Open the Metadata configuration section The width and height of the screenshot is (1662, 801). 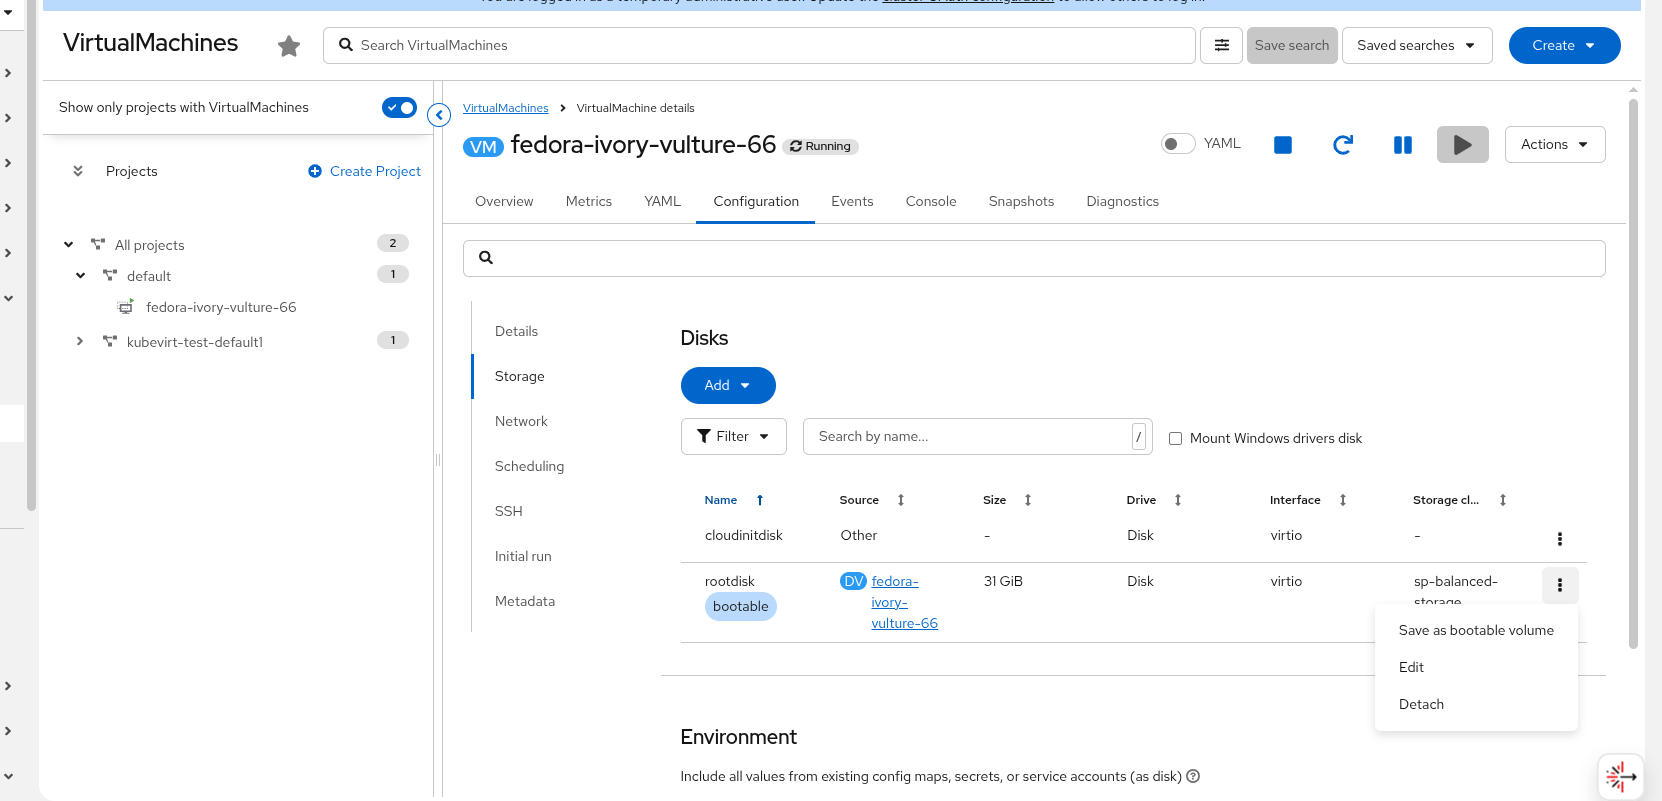pos(525,601)
